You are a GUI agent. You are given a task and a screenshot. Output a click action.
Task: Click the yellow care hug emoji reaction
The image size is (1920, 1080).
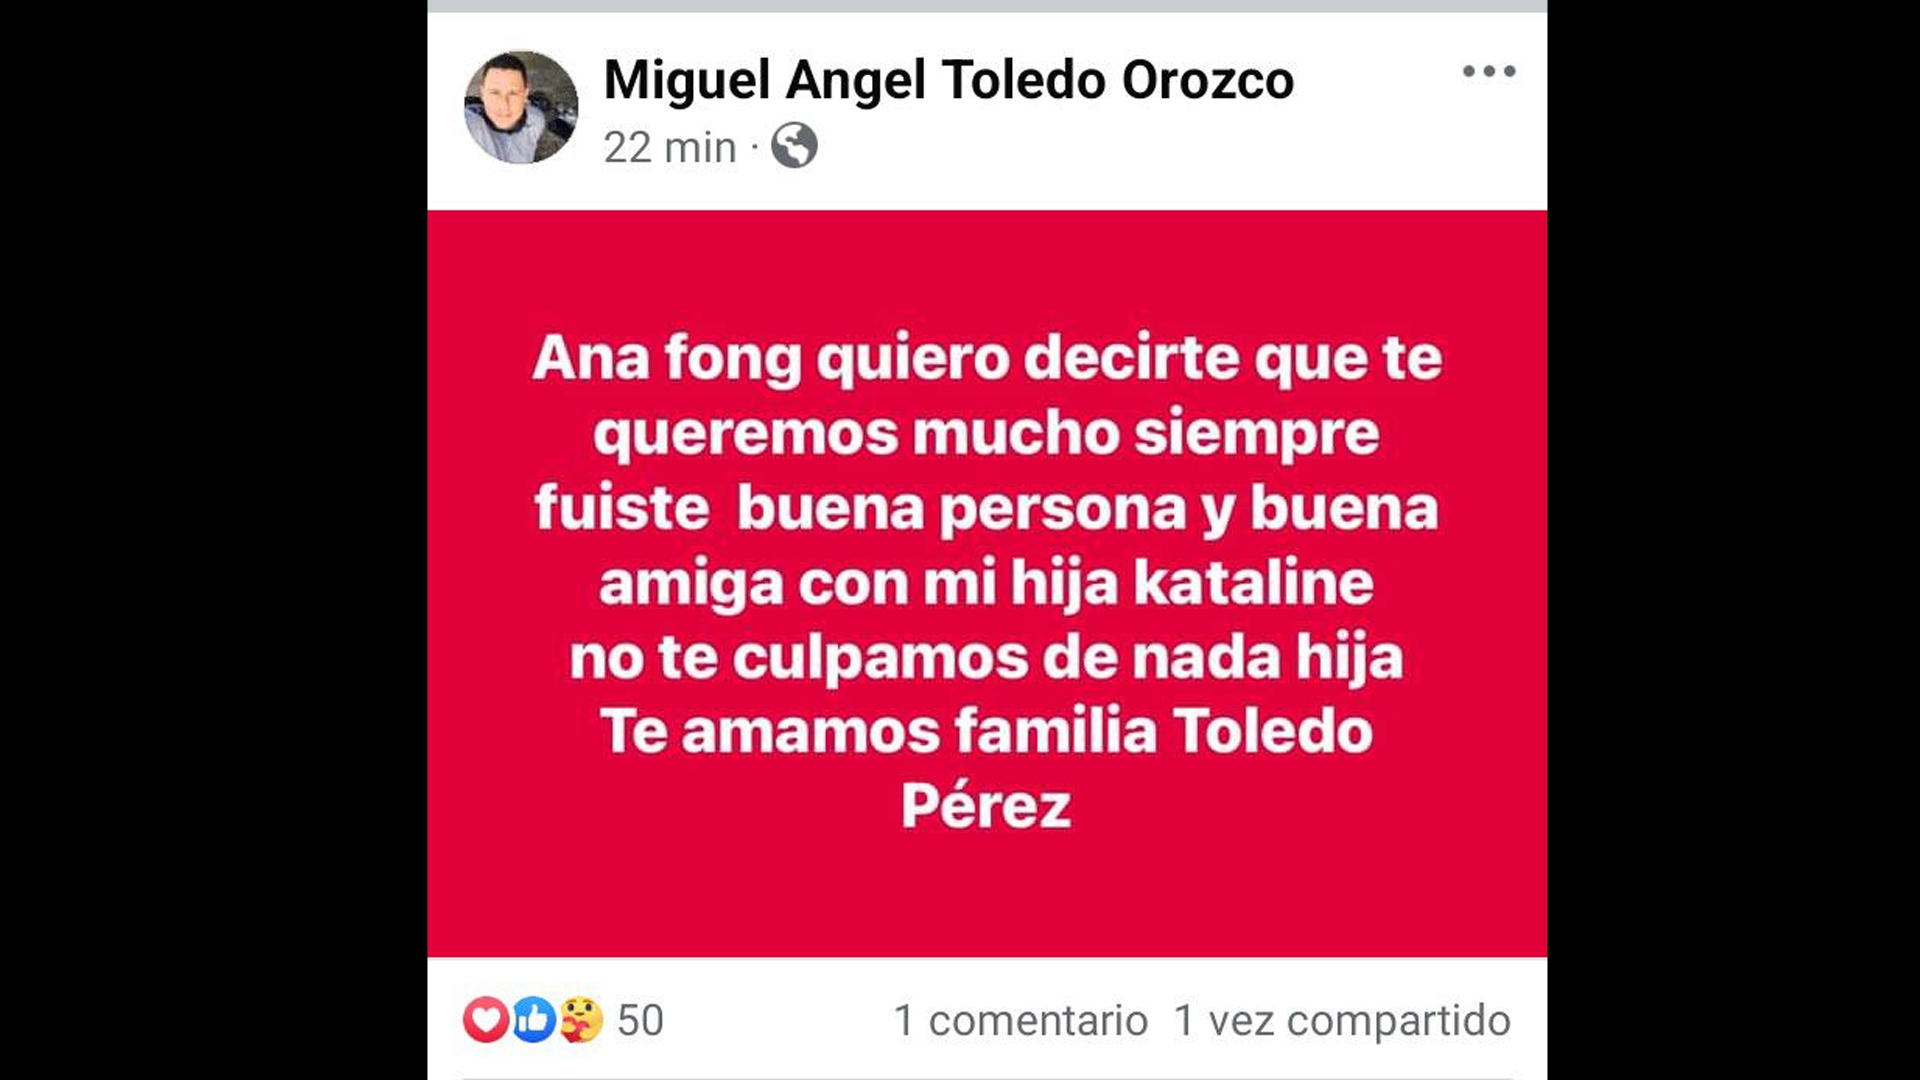click(581, 1020)
